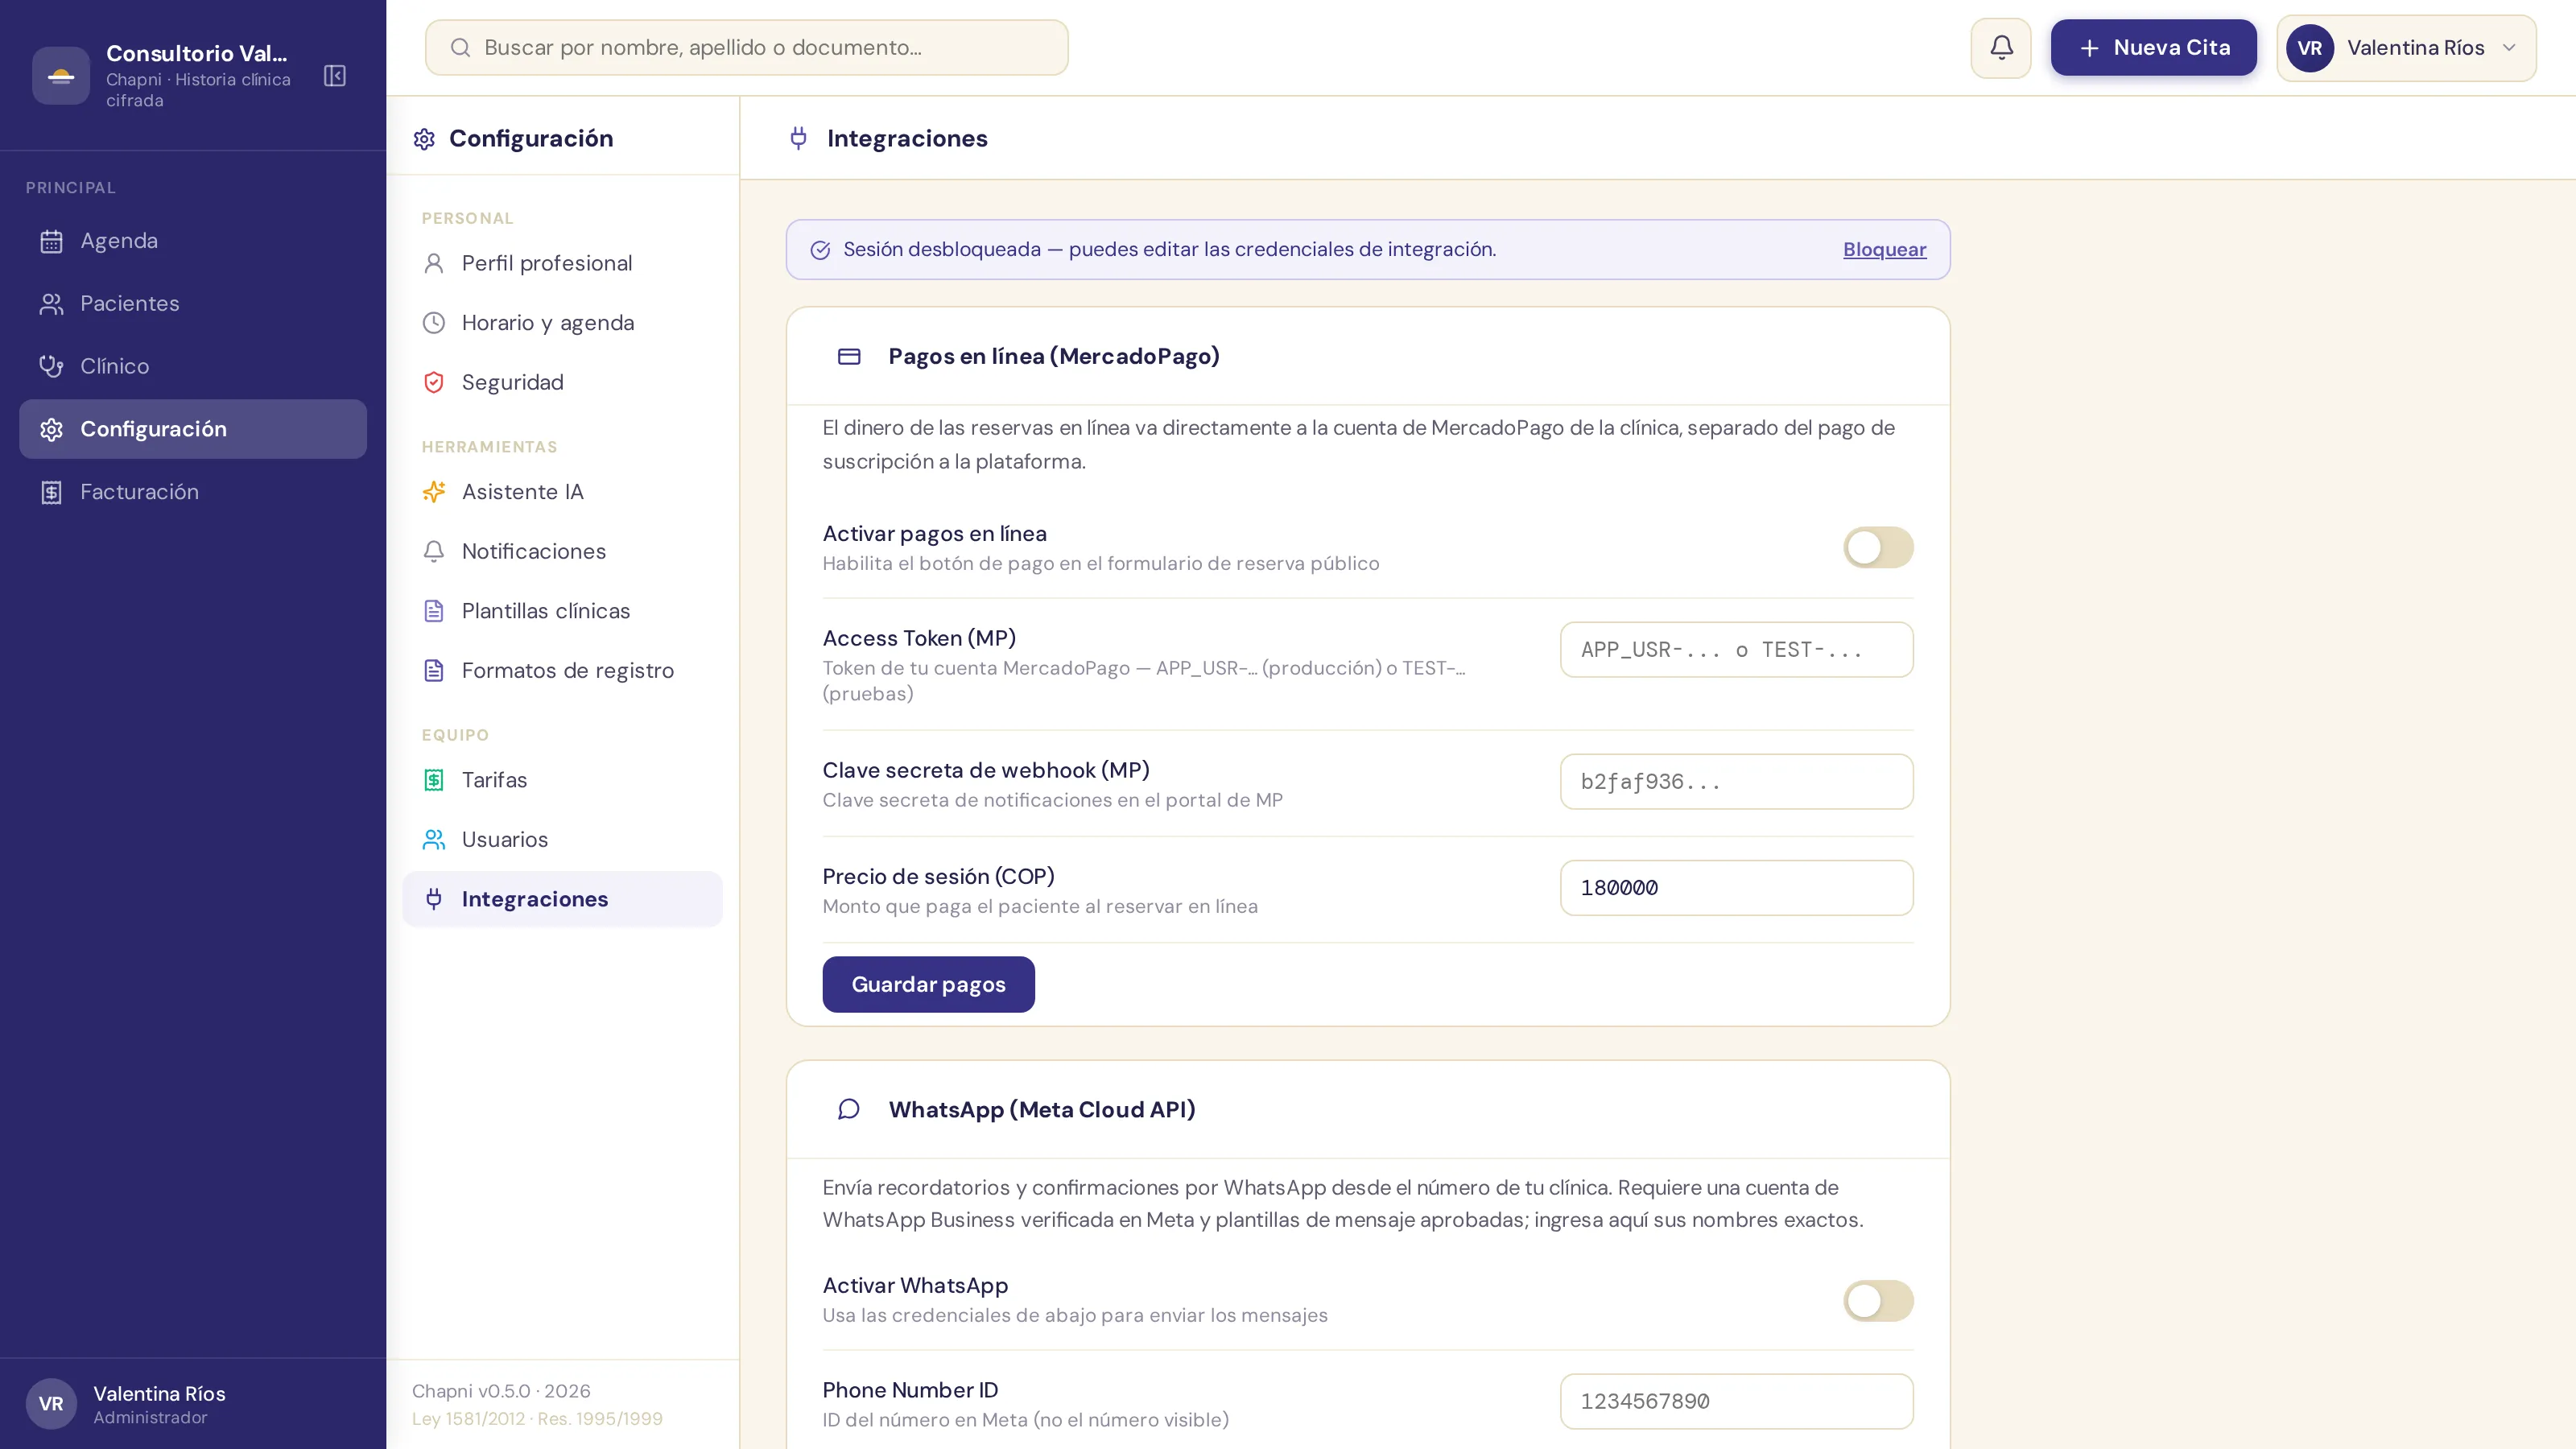This screenshot has height=1449, width=2576.
Task: Open Seguridad settings
Action: tap(562, 382)
